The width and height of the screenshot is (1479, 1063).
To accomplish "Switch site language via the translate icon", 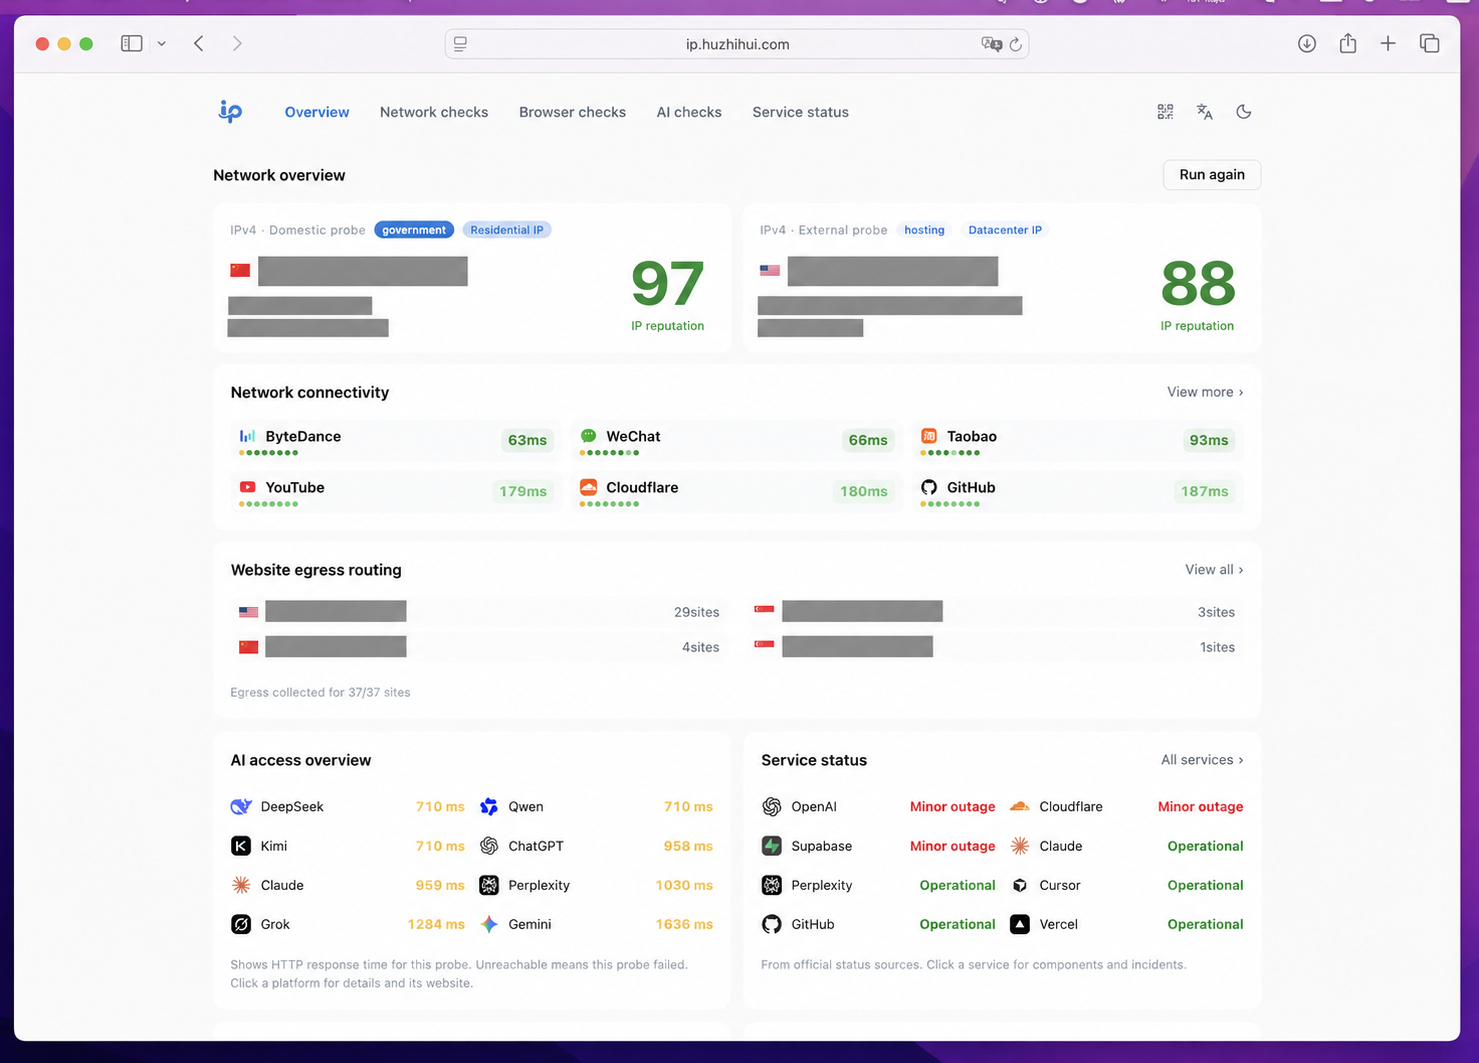I will pyautogui.click(x=1205, y=112).
